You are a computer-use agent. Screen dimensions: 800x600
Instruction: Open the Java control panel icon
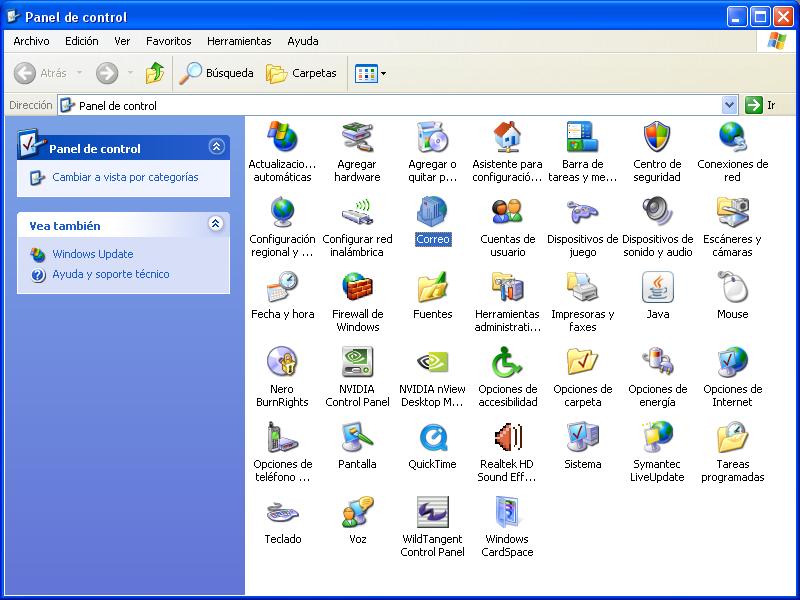click(x=657, y=288)
